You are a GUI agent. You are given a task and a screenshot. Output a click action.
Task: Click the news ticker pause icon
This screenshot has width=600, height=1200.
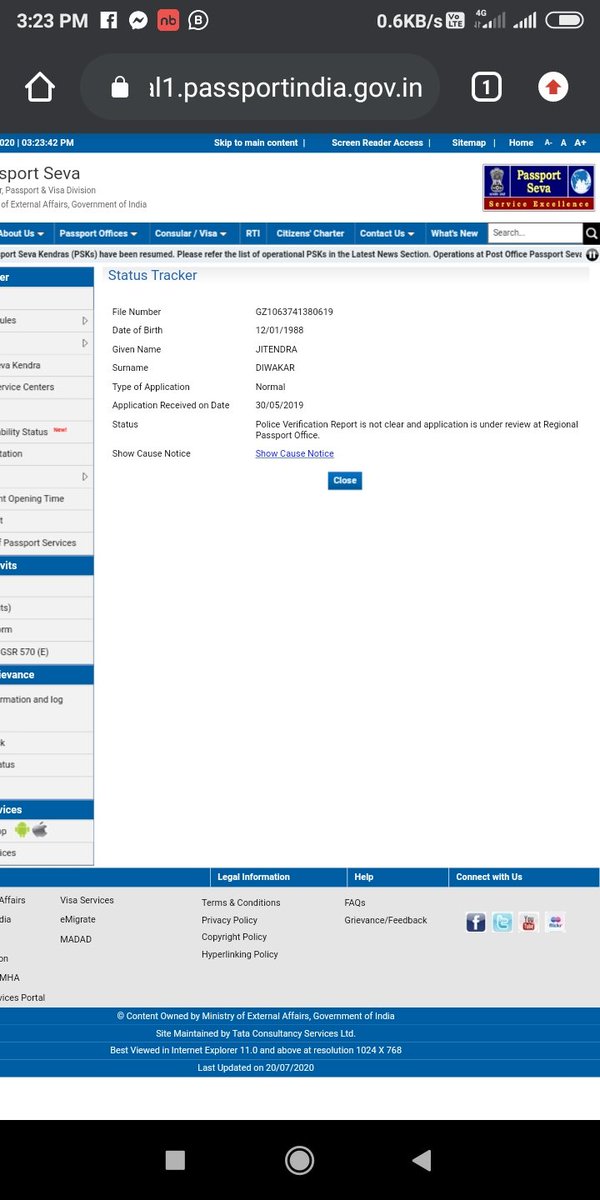point(593,255)
